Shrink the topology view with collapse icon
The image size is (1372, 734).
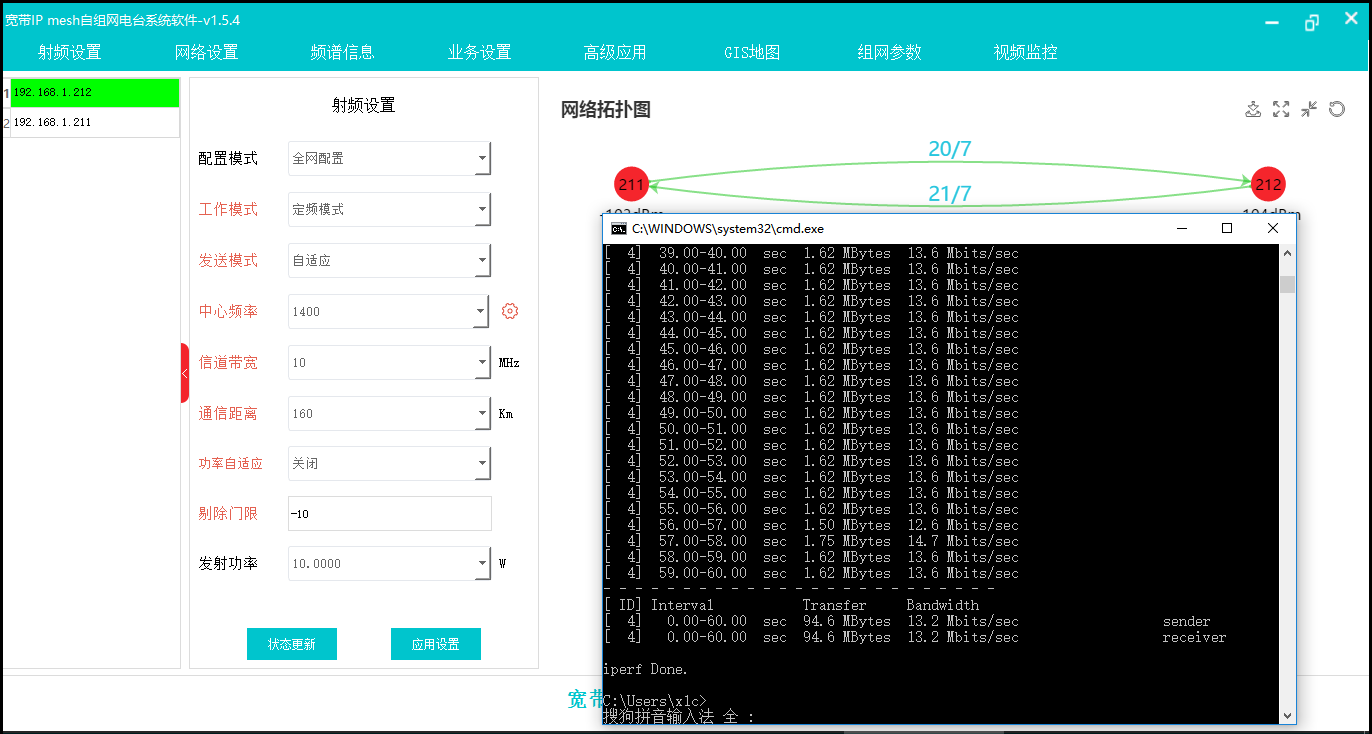pyautogui.click(x=1309, y=109)
